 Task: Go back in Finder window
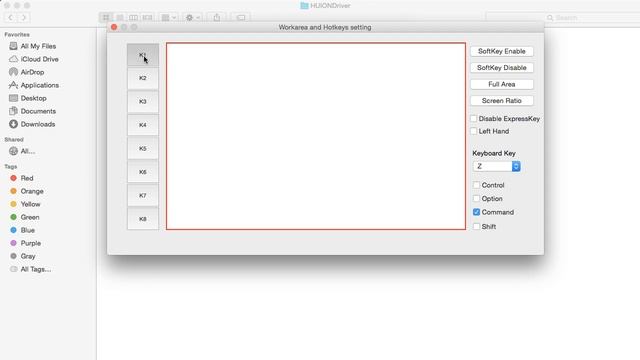click(x=11, y=18)
